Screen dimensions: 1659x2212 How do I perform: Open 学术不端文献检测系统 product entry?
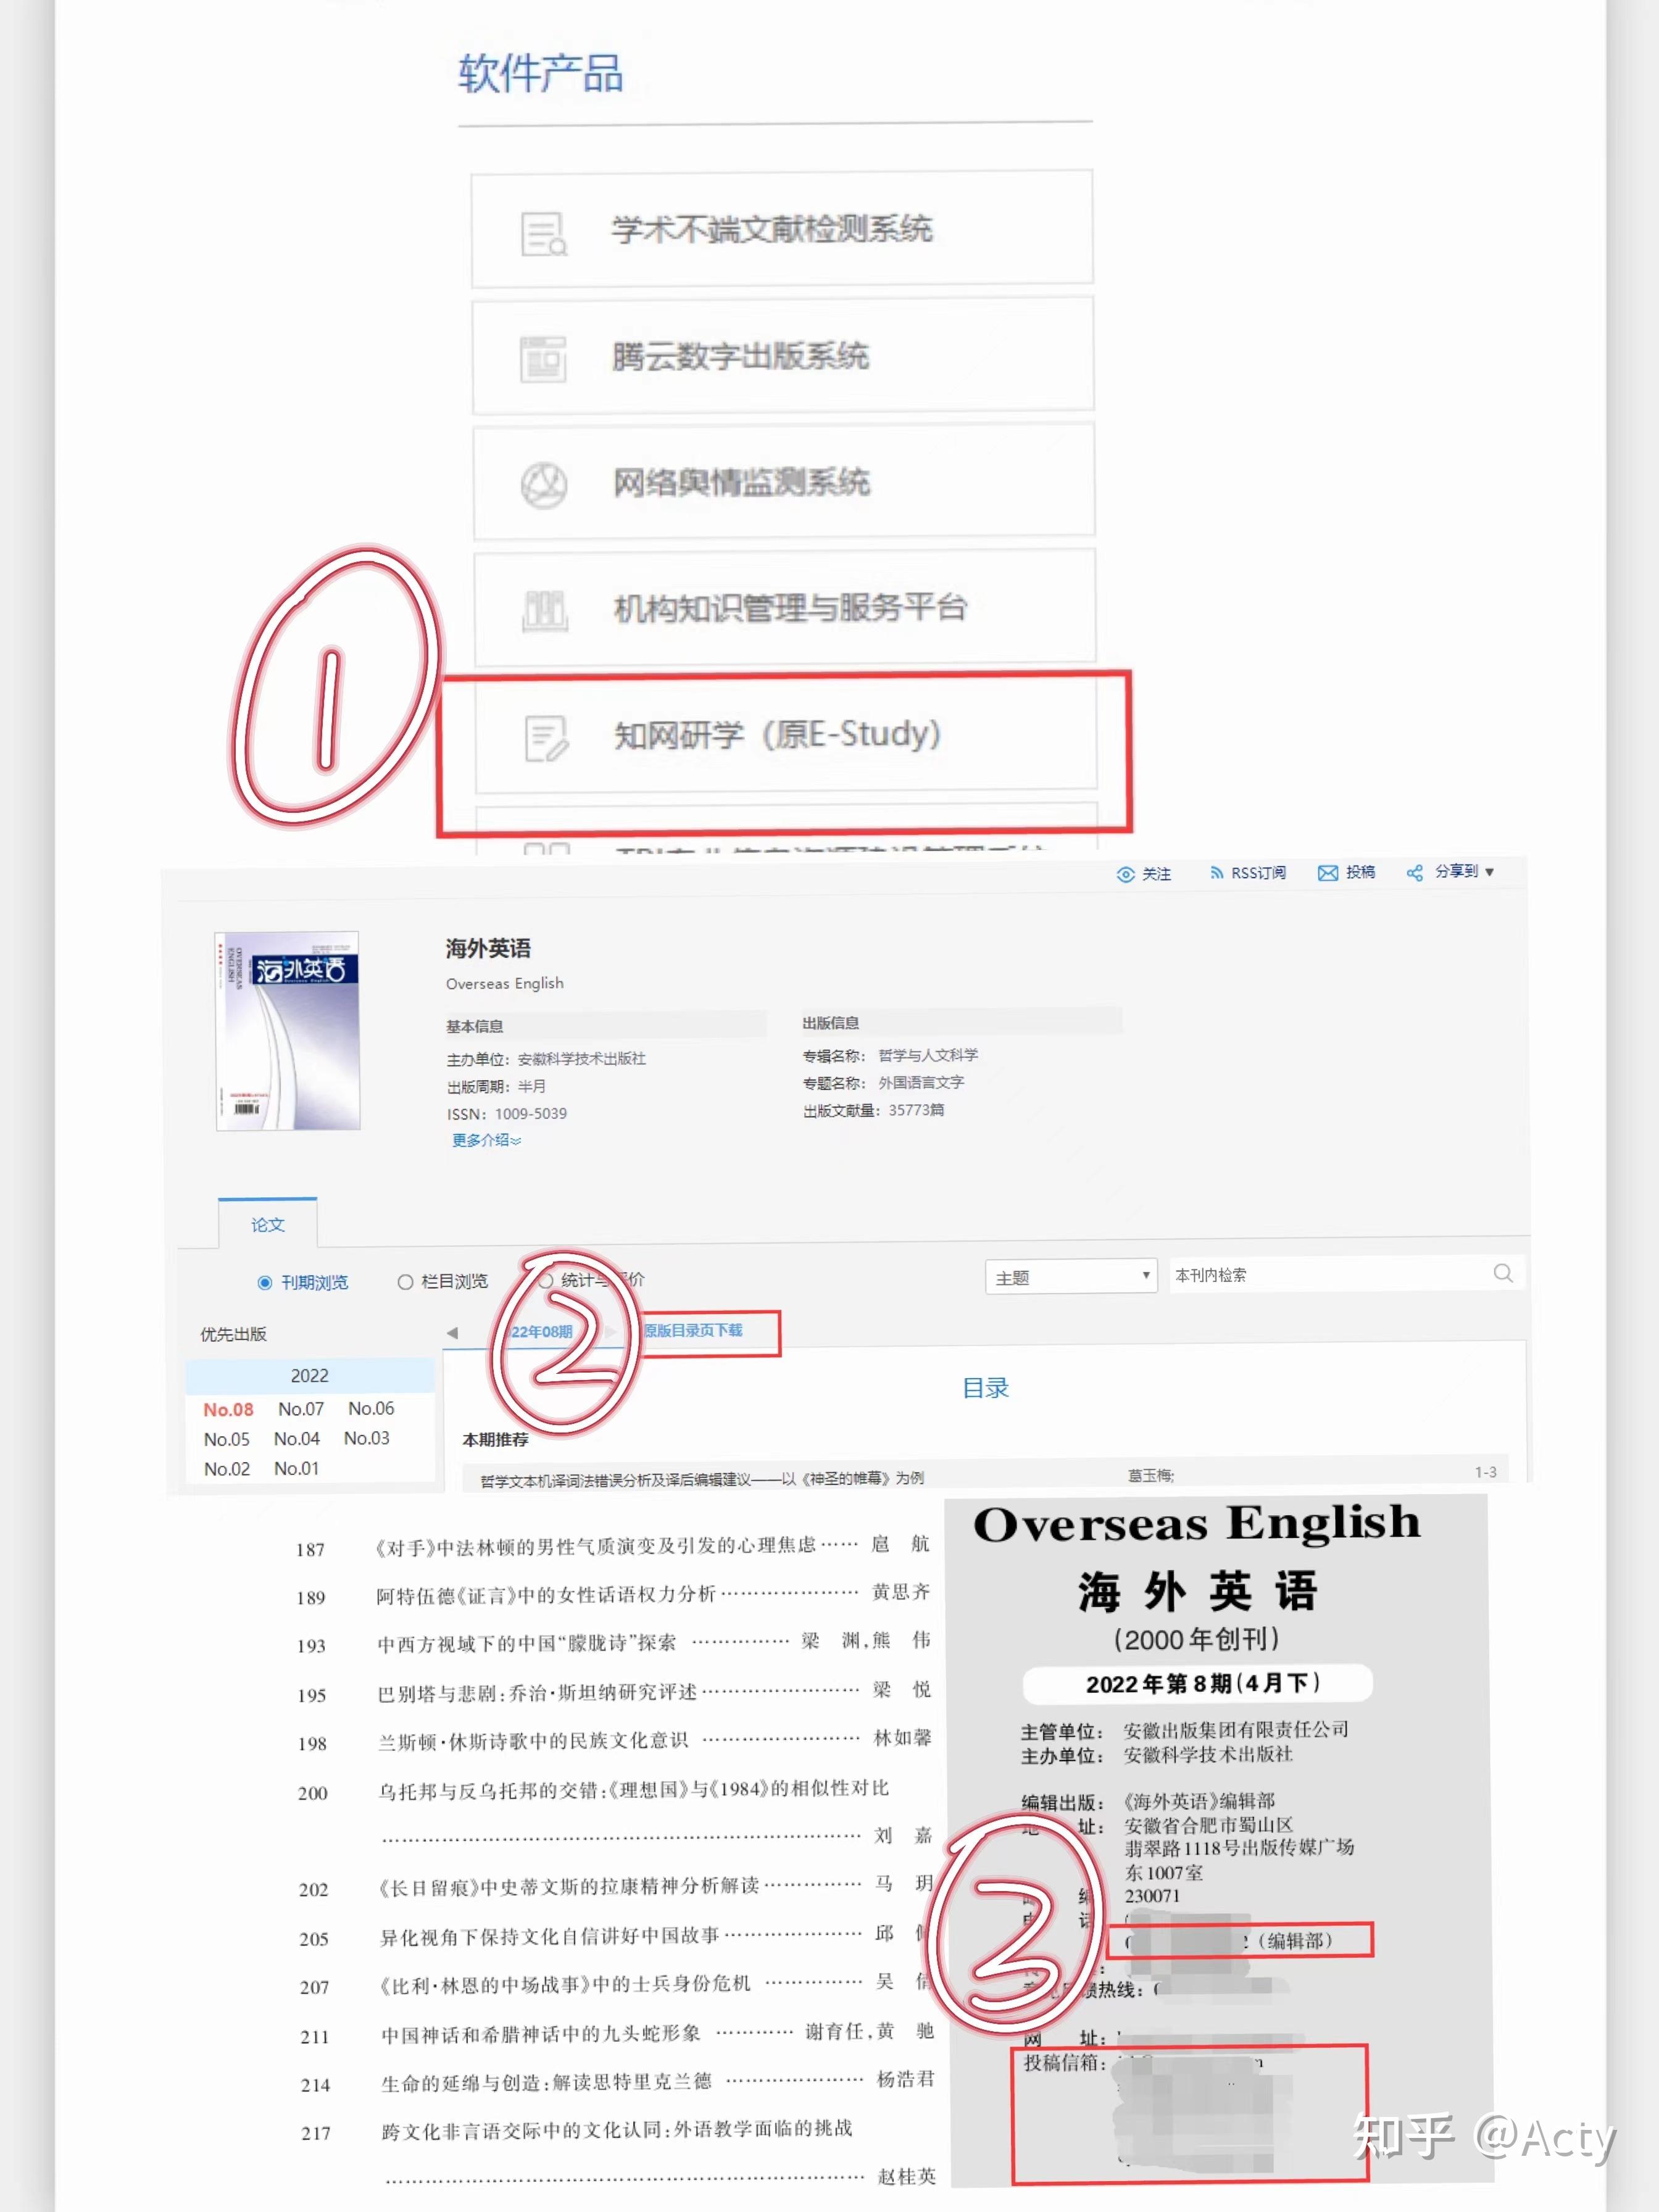782,229
